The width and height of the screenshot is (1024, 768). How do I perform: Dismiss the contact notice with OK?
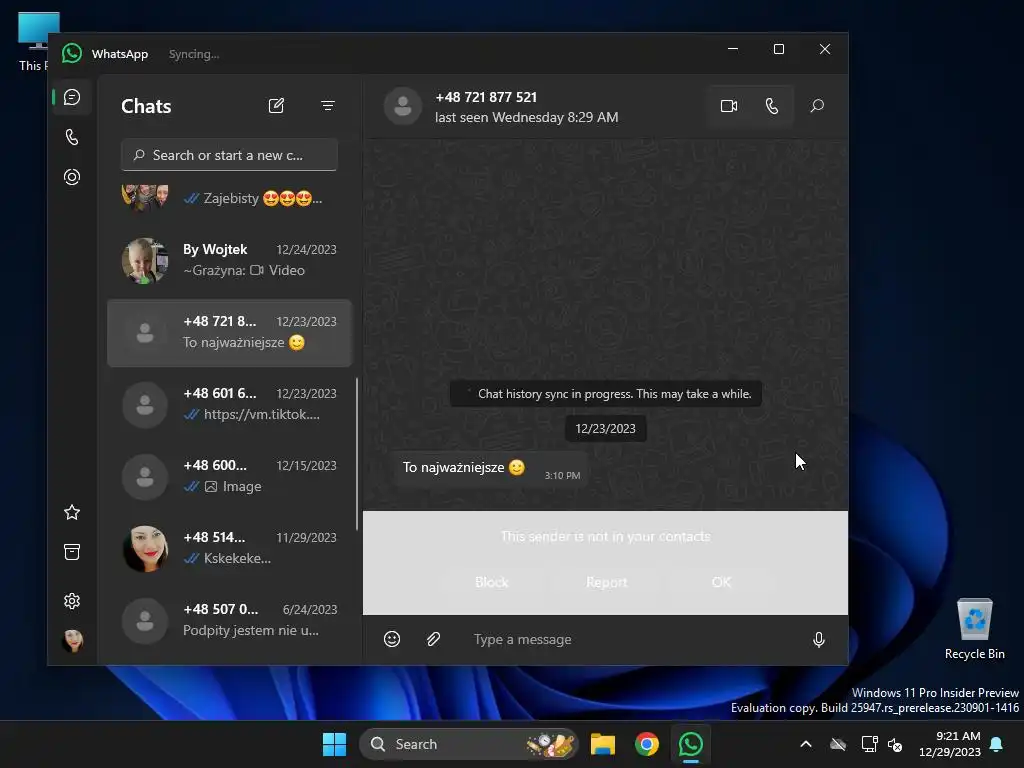(x=721, y=582)
